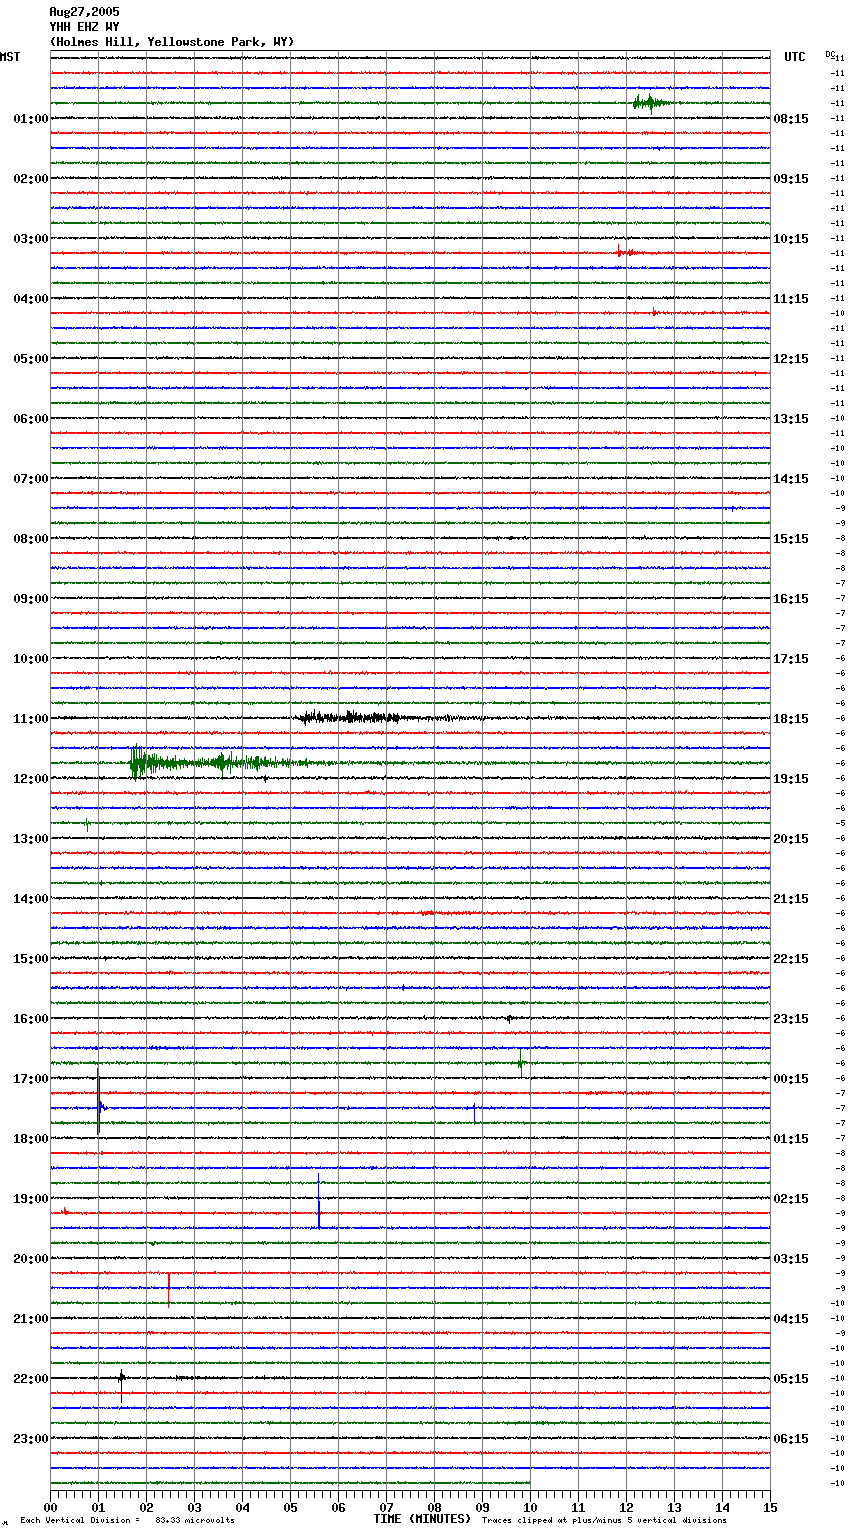Click the 02:00 MST row label

coord(31,179)
